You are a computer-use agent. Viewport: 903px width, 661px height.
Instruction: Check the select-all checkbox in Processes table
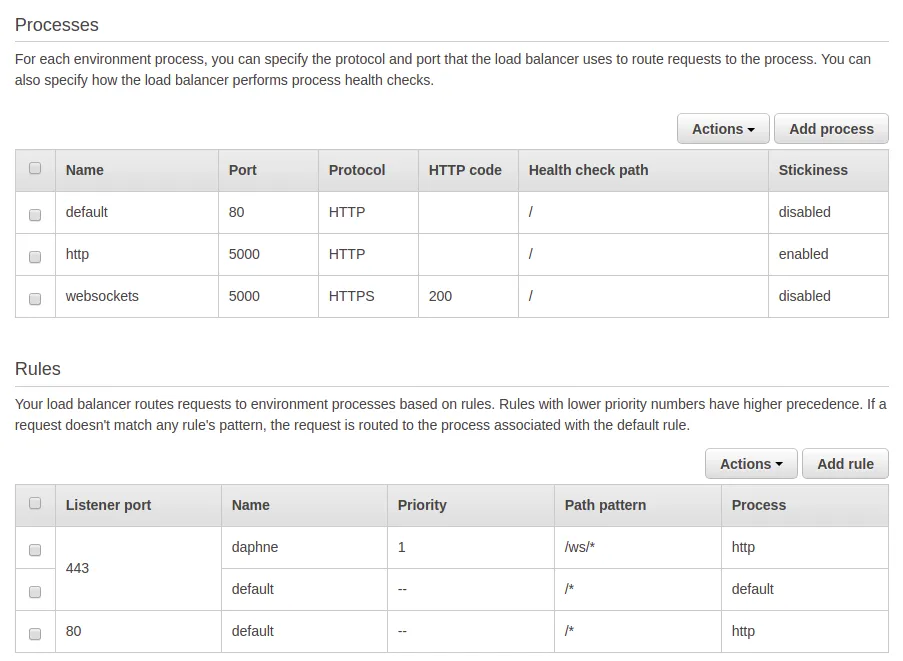pyautogui.click(x=35, y=169)
